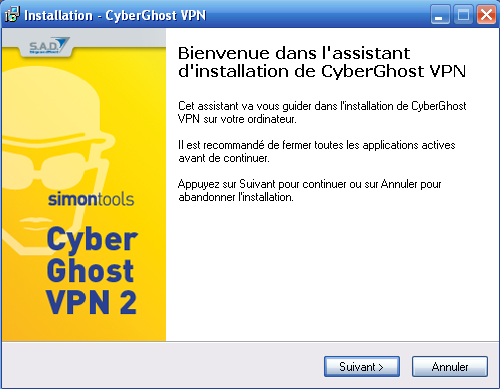Open the installer system menu icon
The height and width of the screenshot is (389, 500).
point(12,15)
